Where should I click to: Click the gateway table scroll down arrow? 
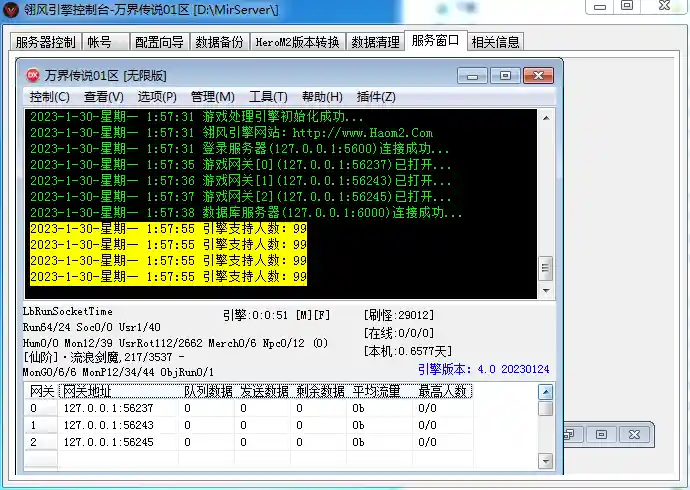tap(546, 461)
